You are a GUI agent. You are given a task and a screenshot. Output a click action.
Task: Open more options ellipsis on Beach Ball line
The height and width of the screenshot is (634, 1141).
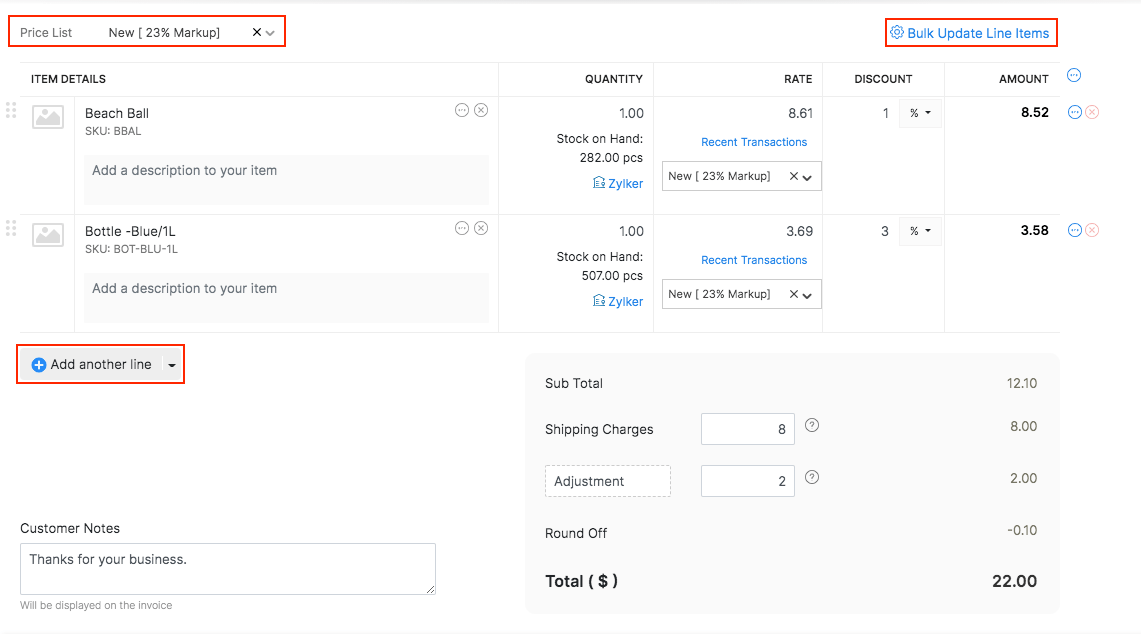[461, 110]
